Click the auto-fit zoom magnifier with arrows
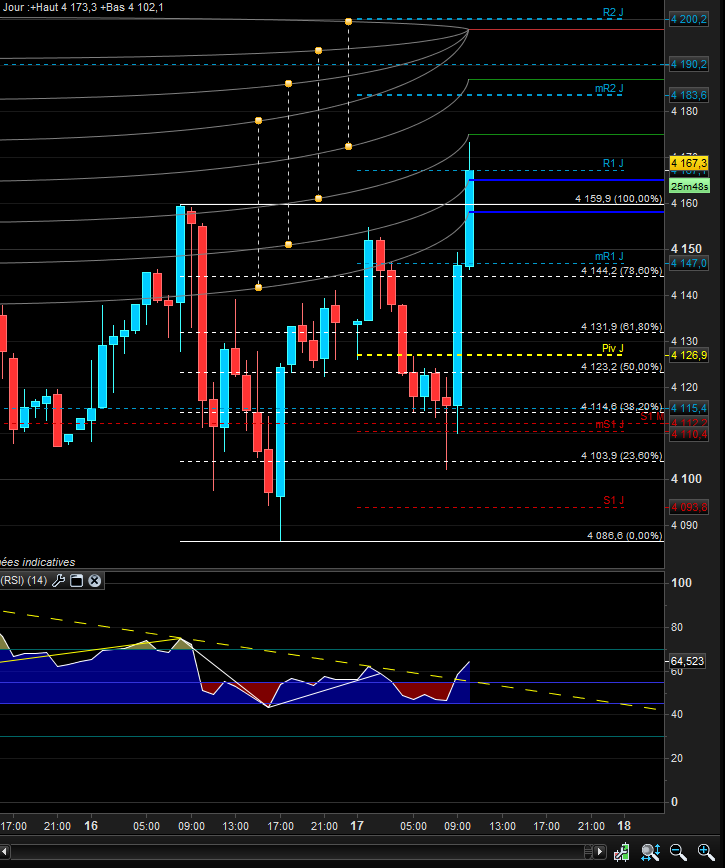The width and height of the screenshot is (725, 868). coord(650,852)
